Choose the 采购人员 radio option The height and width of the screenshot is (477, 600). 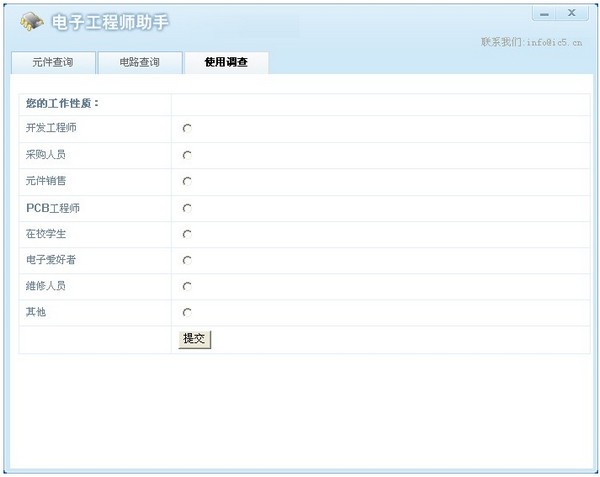(x=187, y=155)
